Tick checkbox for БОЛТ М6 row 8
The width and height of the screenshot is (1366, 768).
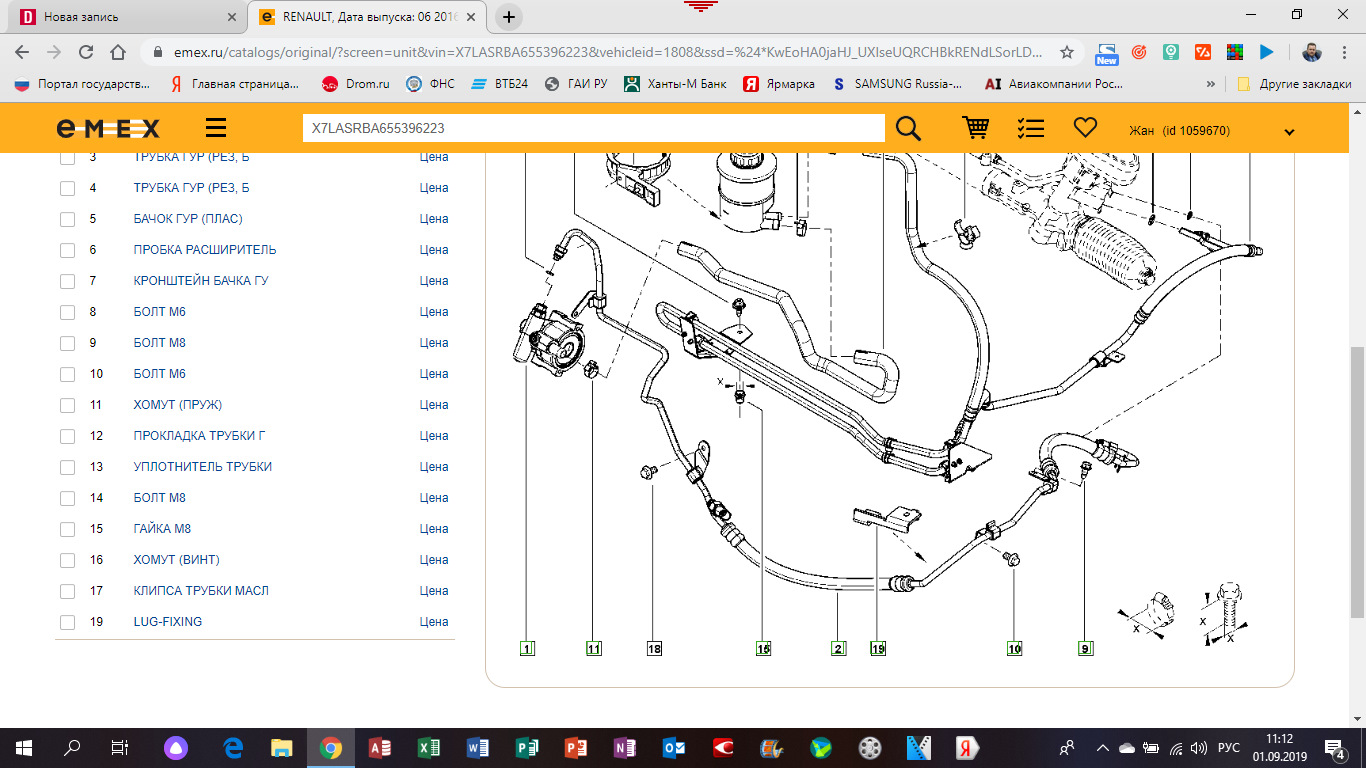67,312
